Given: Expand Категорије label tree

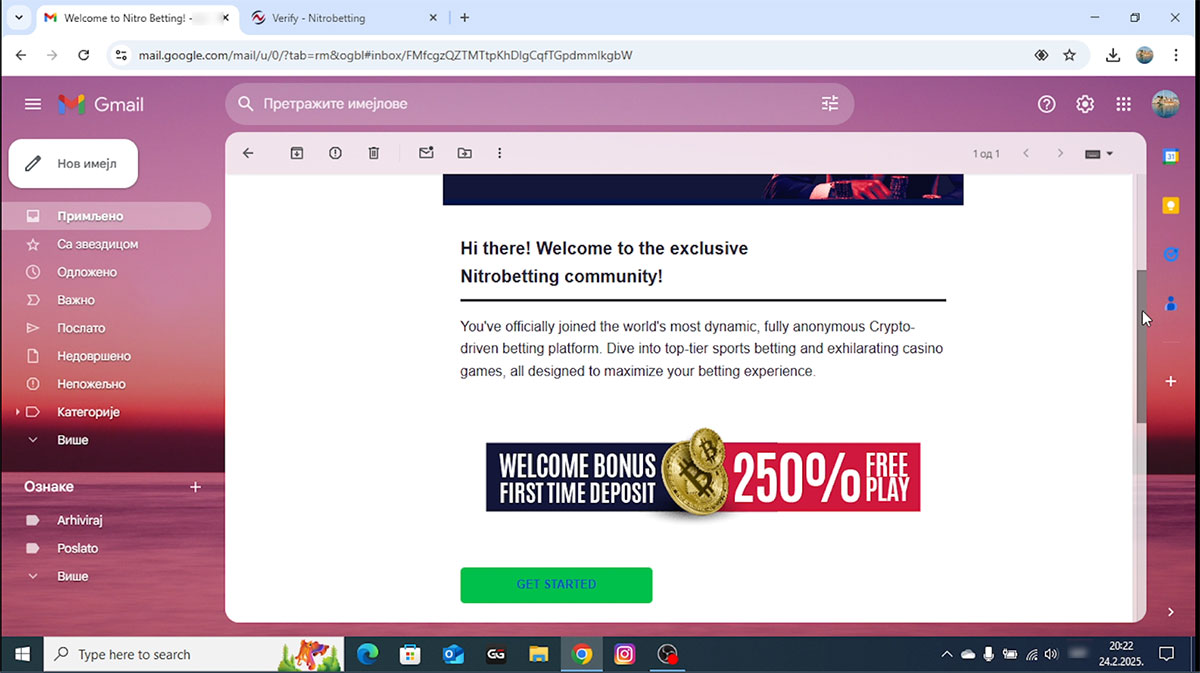Looking at the screenshot, I should (17, 412).
